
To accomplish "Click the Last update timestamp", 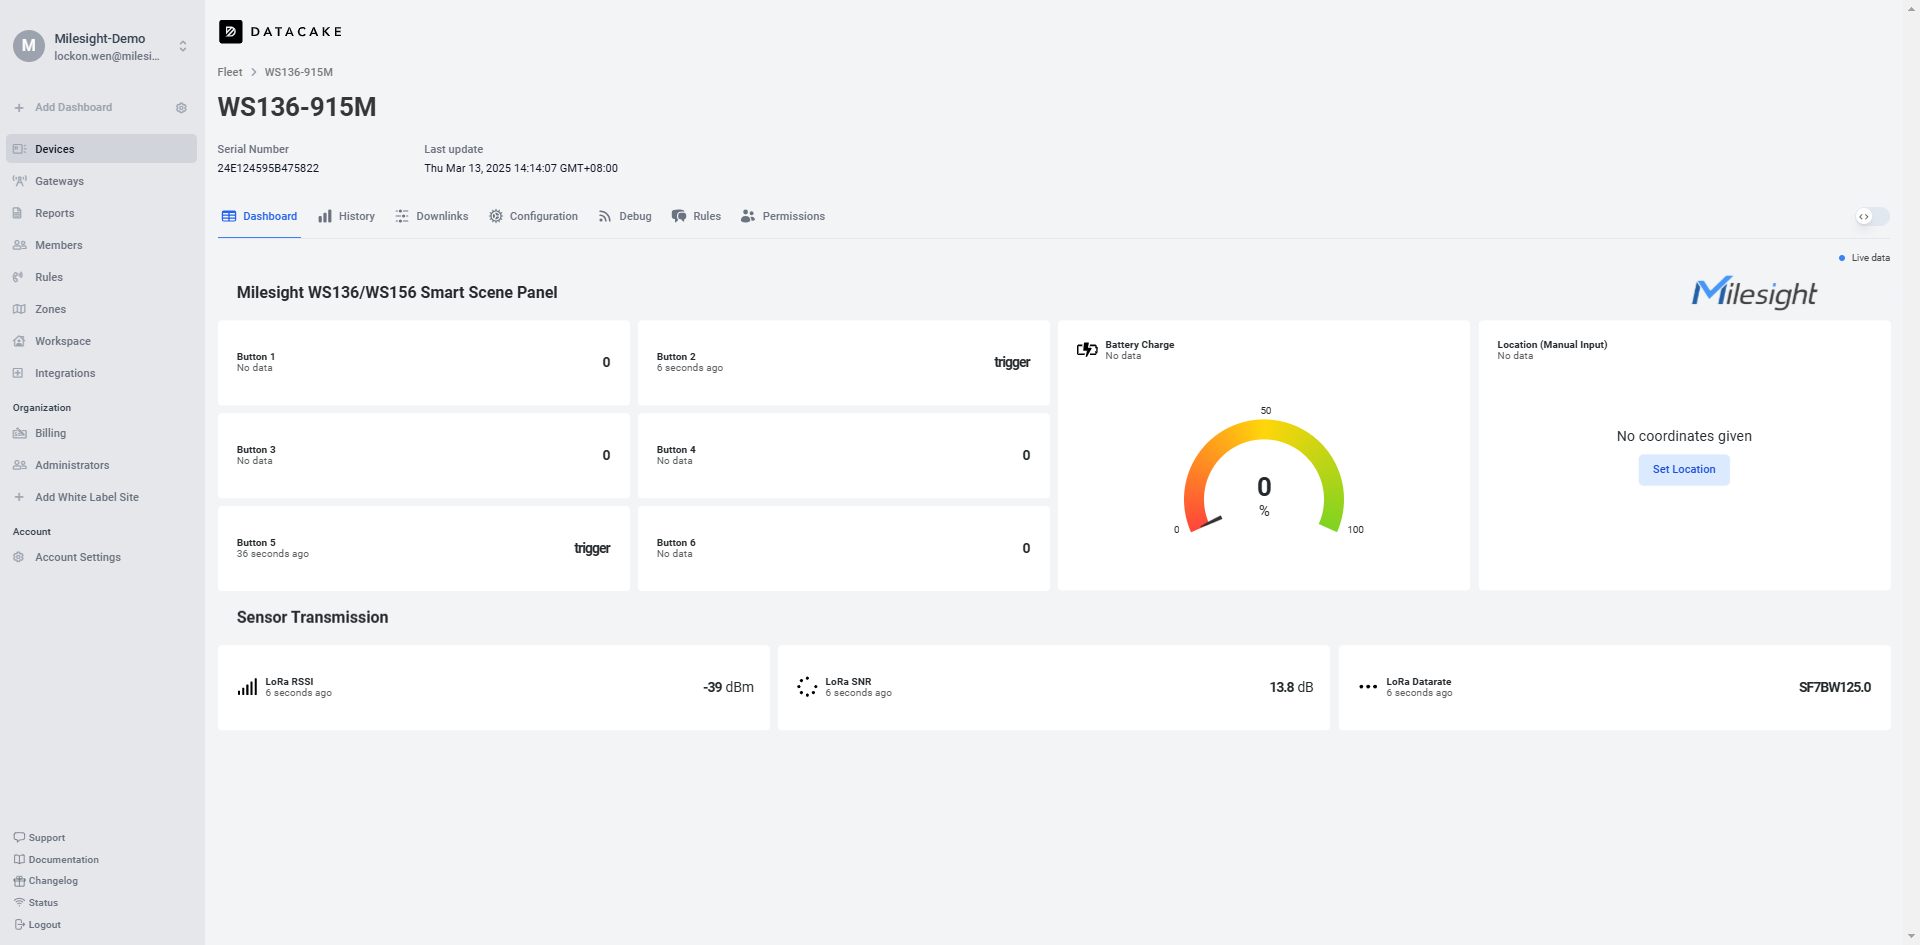I will (x=521, y=169).
